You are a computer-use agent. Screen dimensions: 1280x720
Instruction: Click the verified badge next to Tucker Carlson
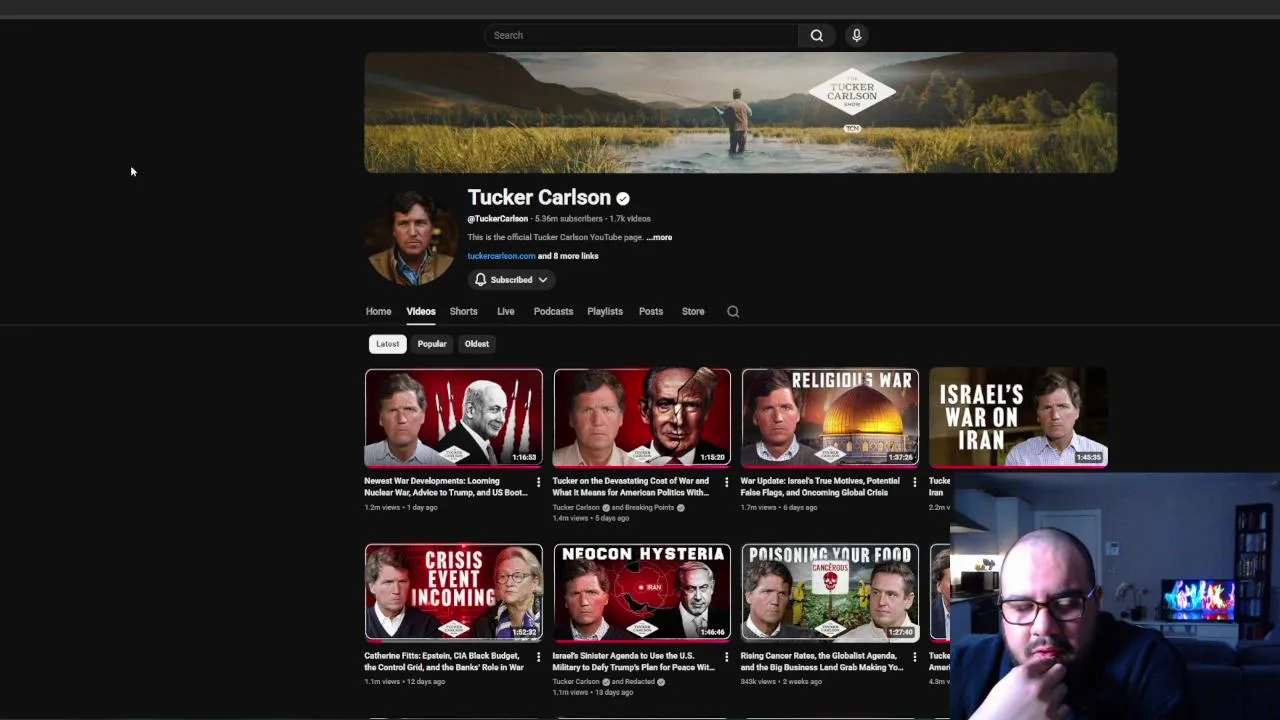click(x=623, y=198)
